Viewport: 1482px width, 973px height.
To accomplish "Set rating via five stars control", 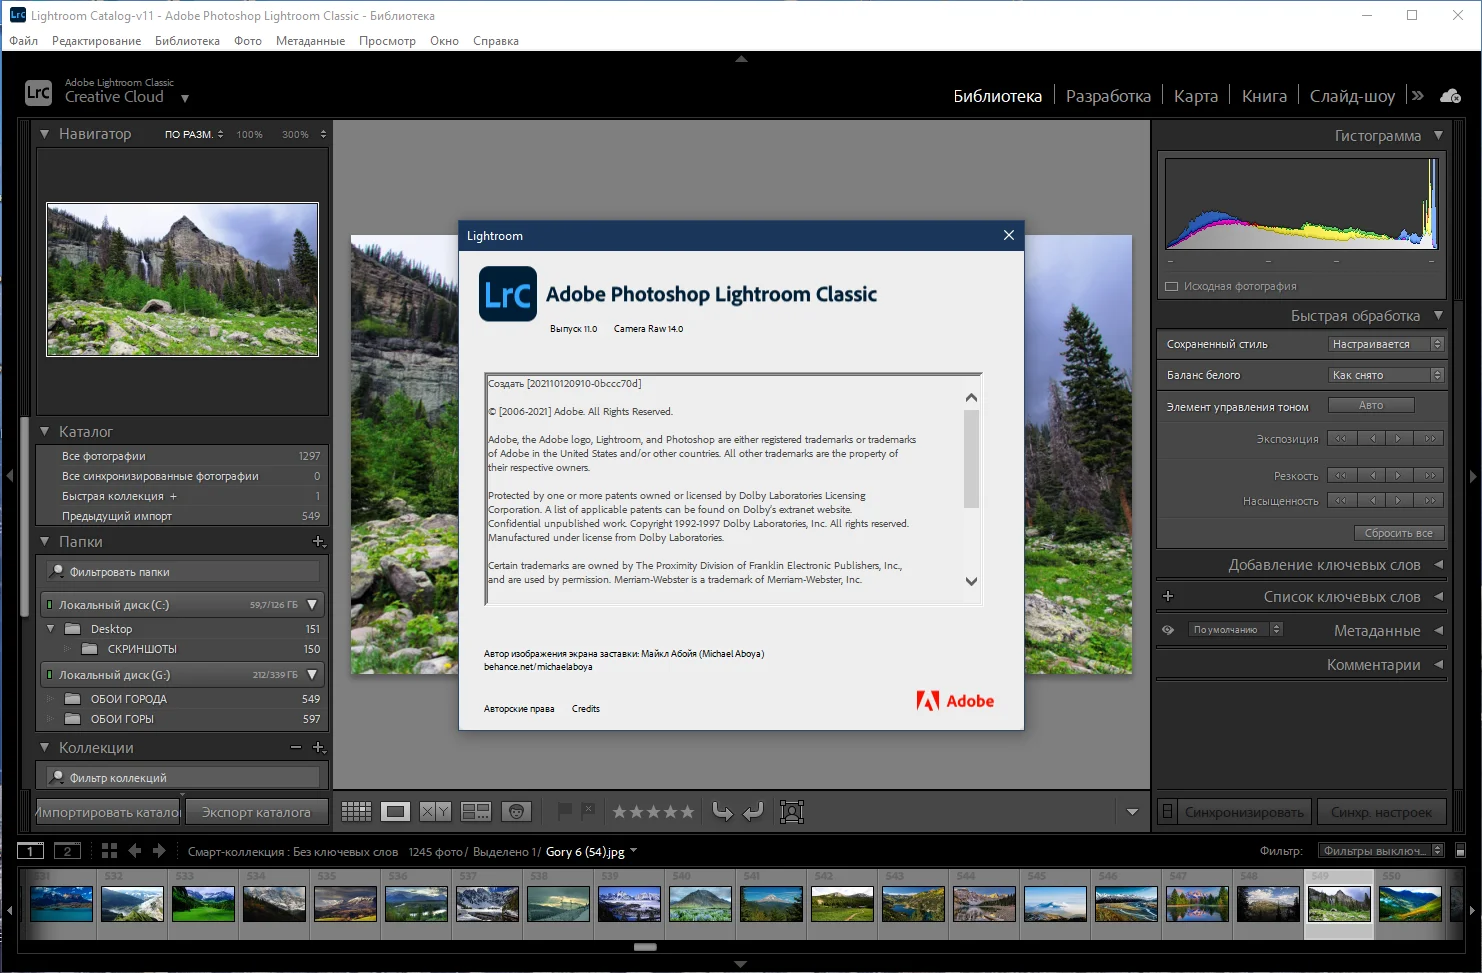I will click(653, 812).
